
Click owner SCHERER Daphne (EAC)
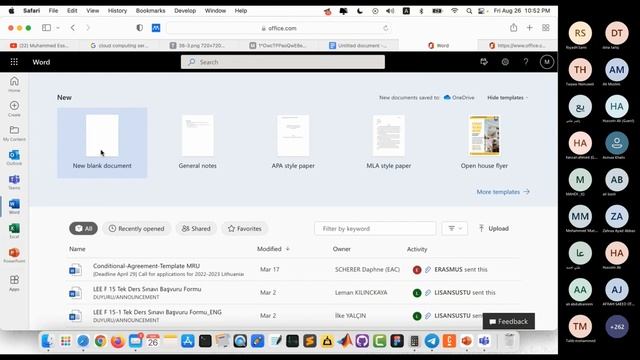[x=367, y=269]
